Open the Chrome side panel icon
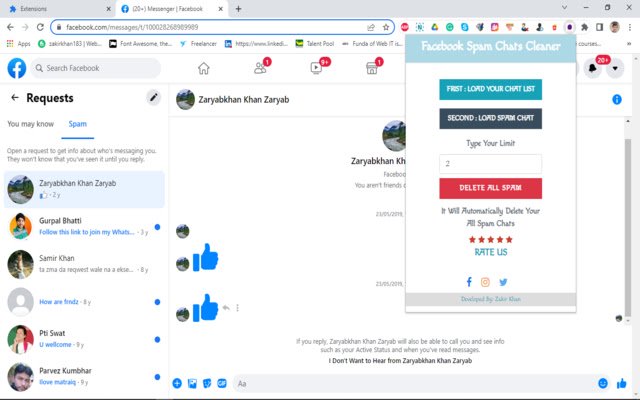Image resolution: width=640 pixels, height=400 pixels. point(599,27)
